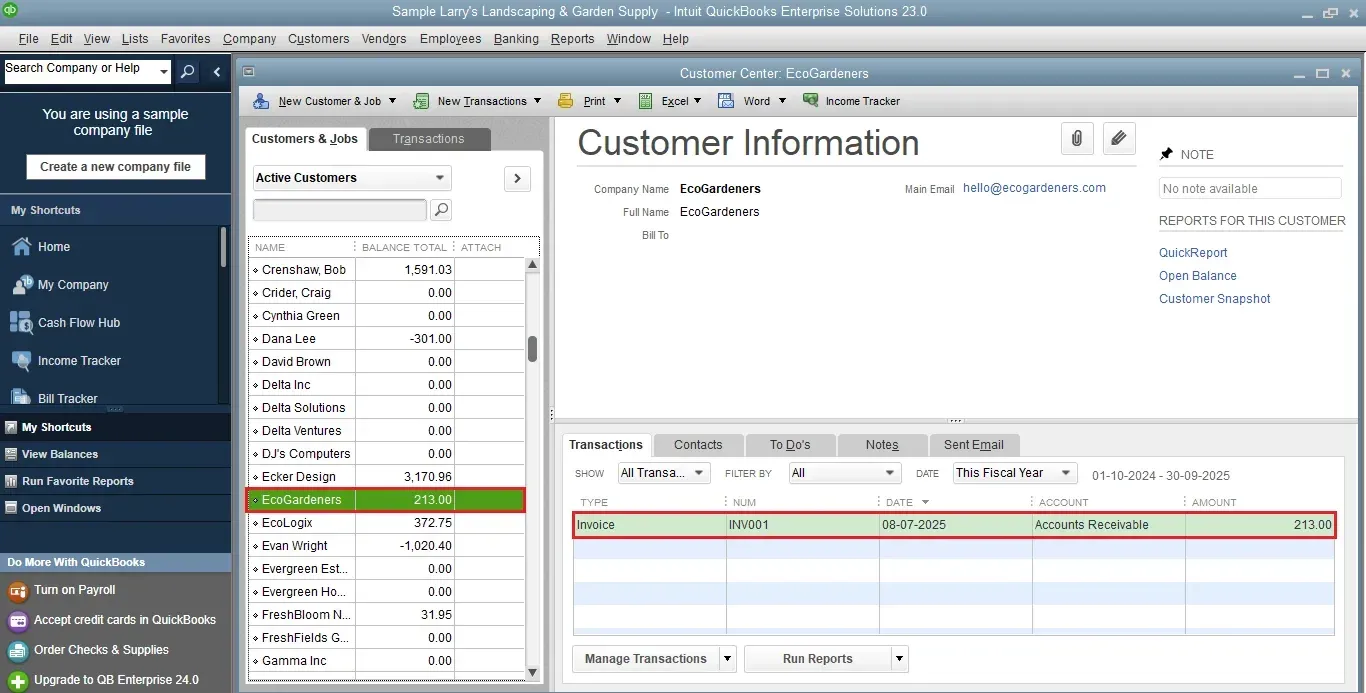Open the Lists menu

(x=135, y=39)
